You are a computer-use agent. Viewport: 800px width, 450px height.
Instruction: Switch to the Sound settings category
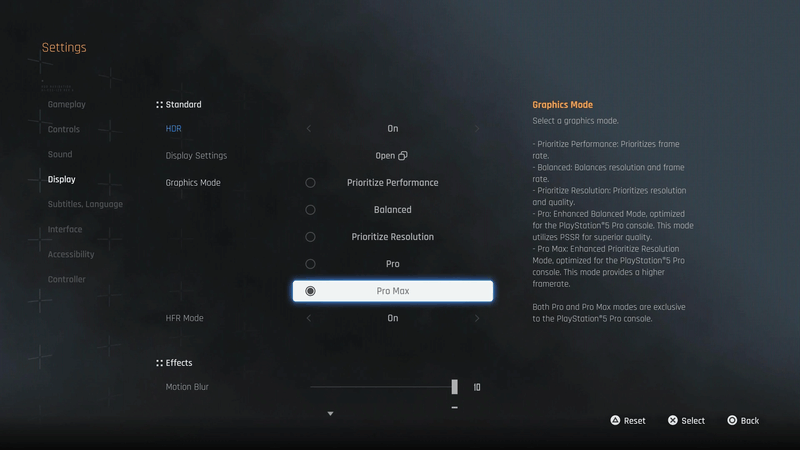click(60, 154)
